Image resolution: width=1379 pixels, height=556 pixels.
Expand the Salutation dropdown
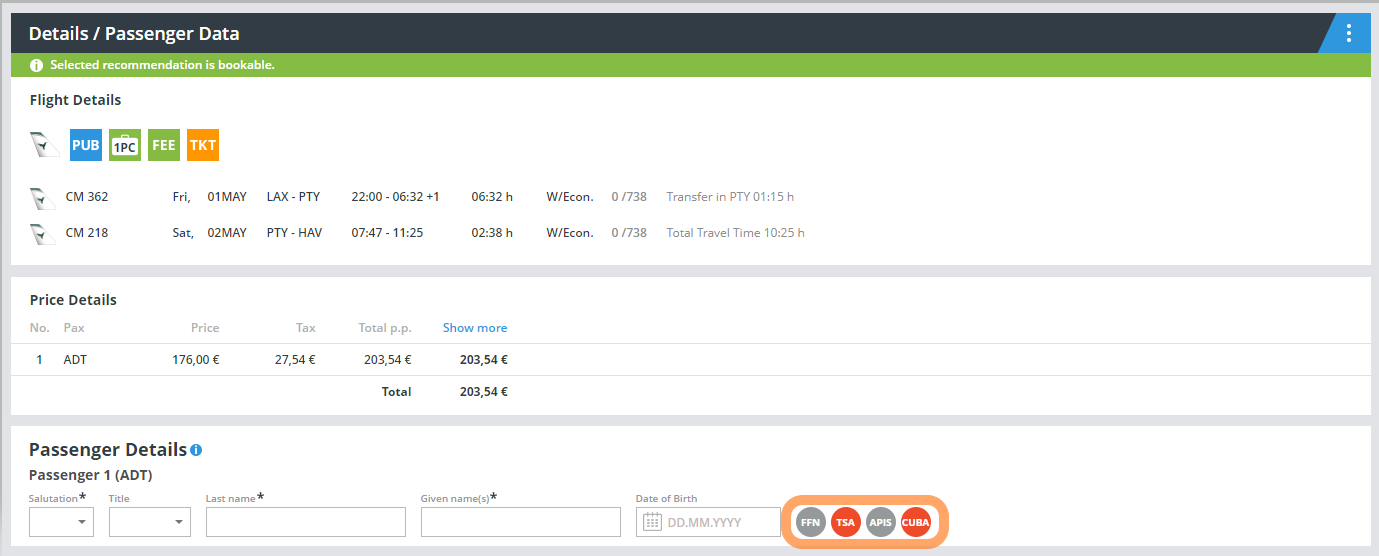(61, 522)
